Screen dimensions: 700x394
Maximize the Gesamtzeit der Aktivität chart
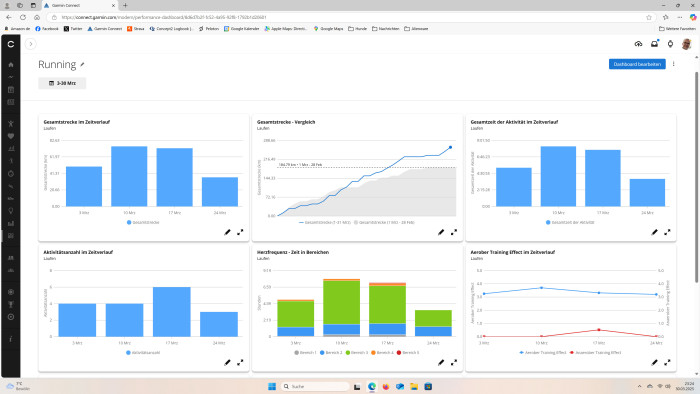(667, 232)
